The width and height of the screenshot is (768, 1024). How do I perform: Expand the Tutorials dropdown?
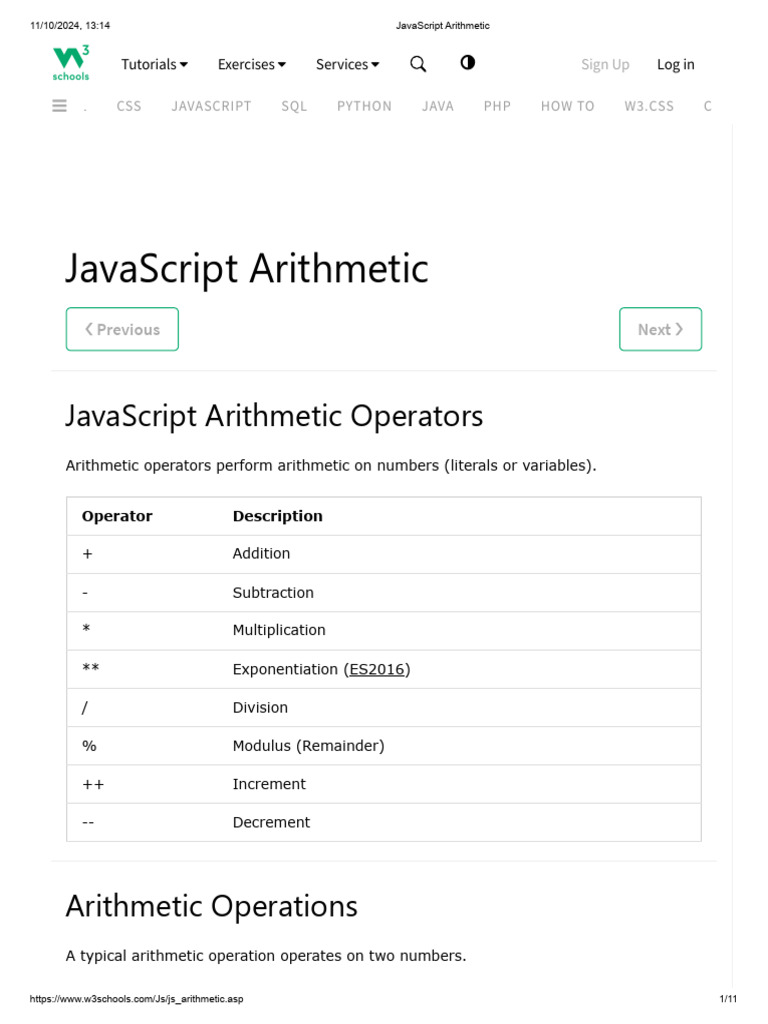[x=154, y=64]
